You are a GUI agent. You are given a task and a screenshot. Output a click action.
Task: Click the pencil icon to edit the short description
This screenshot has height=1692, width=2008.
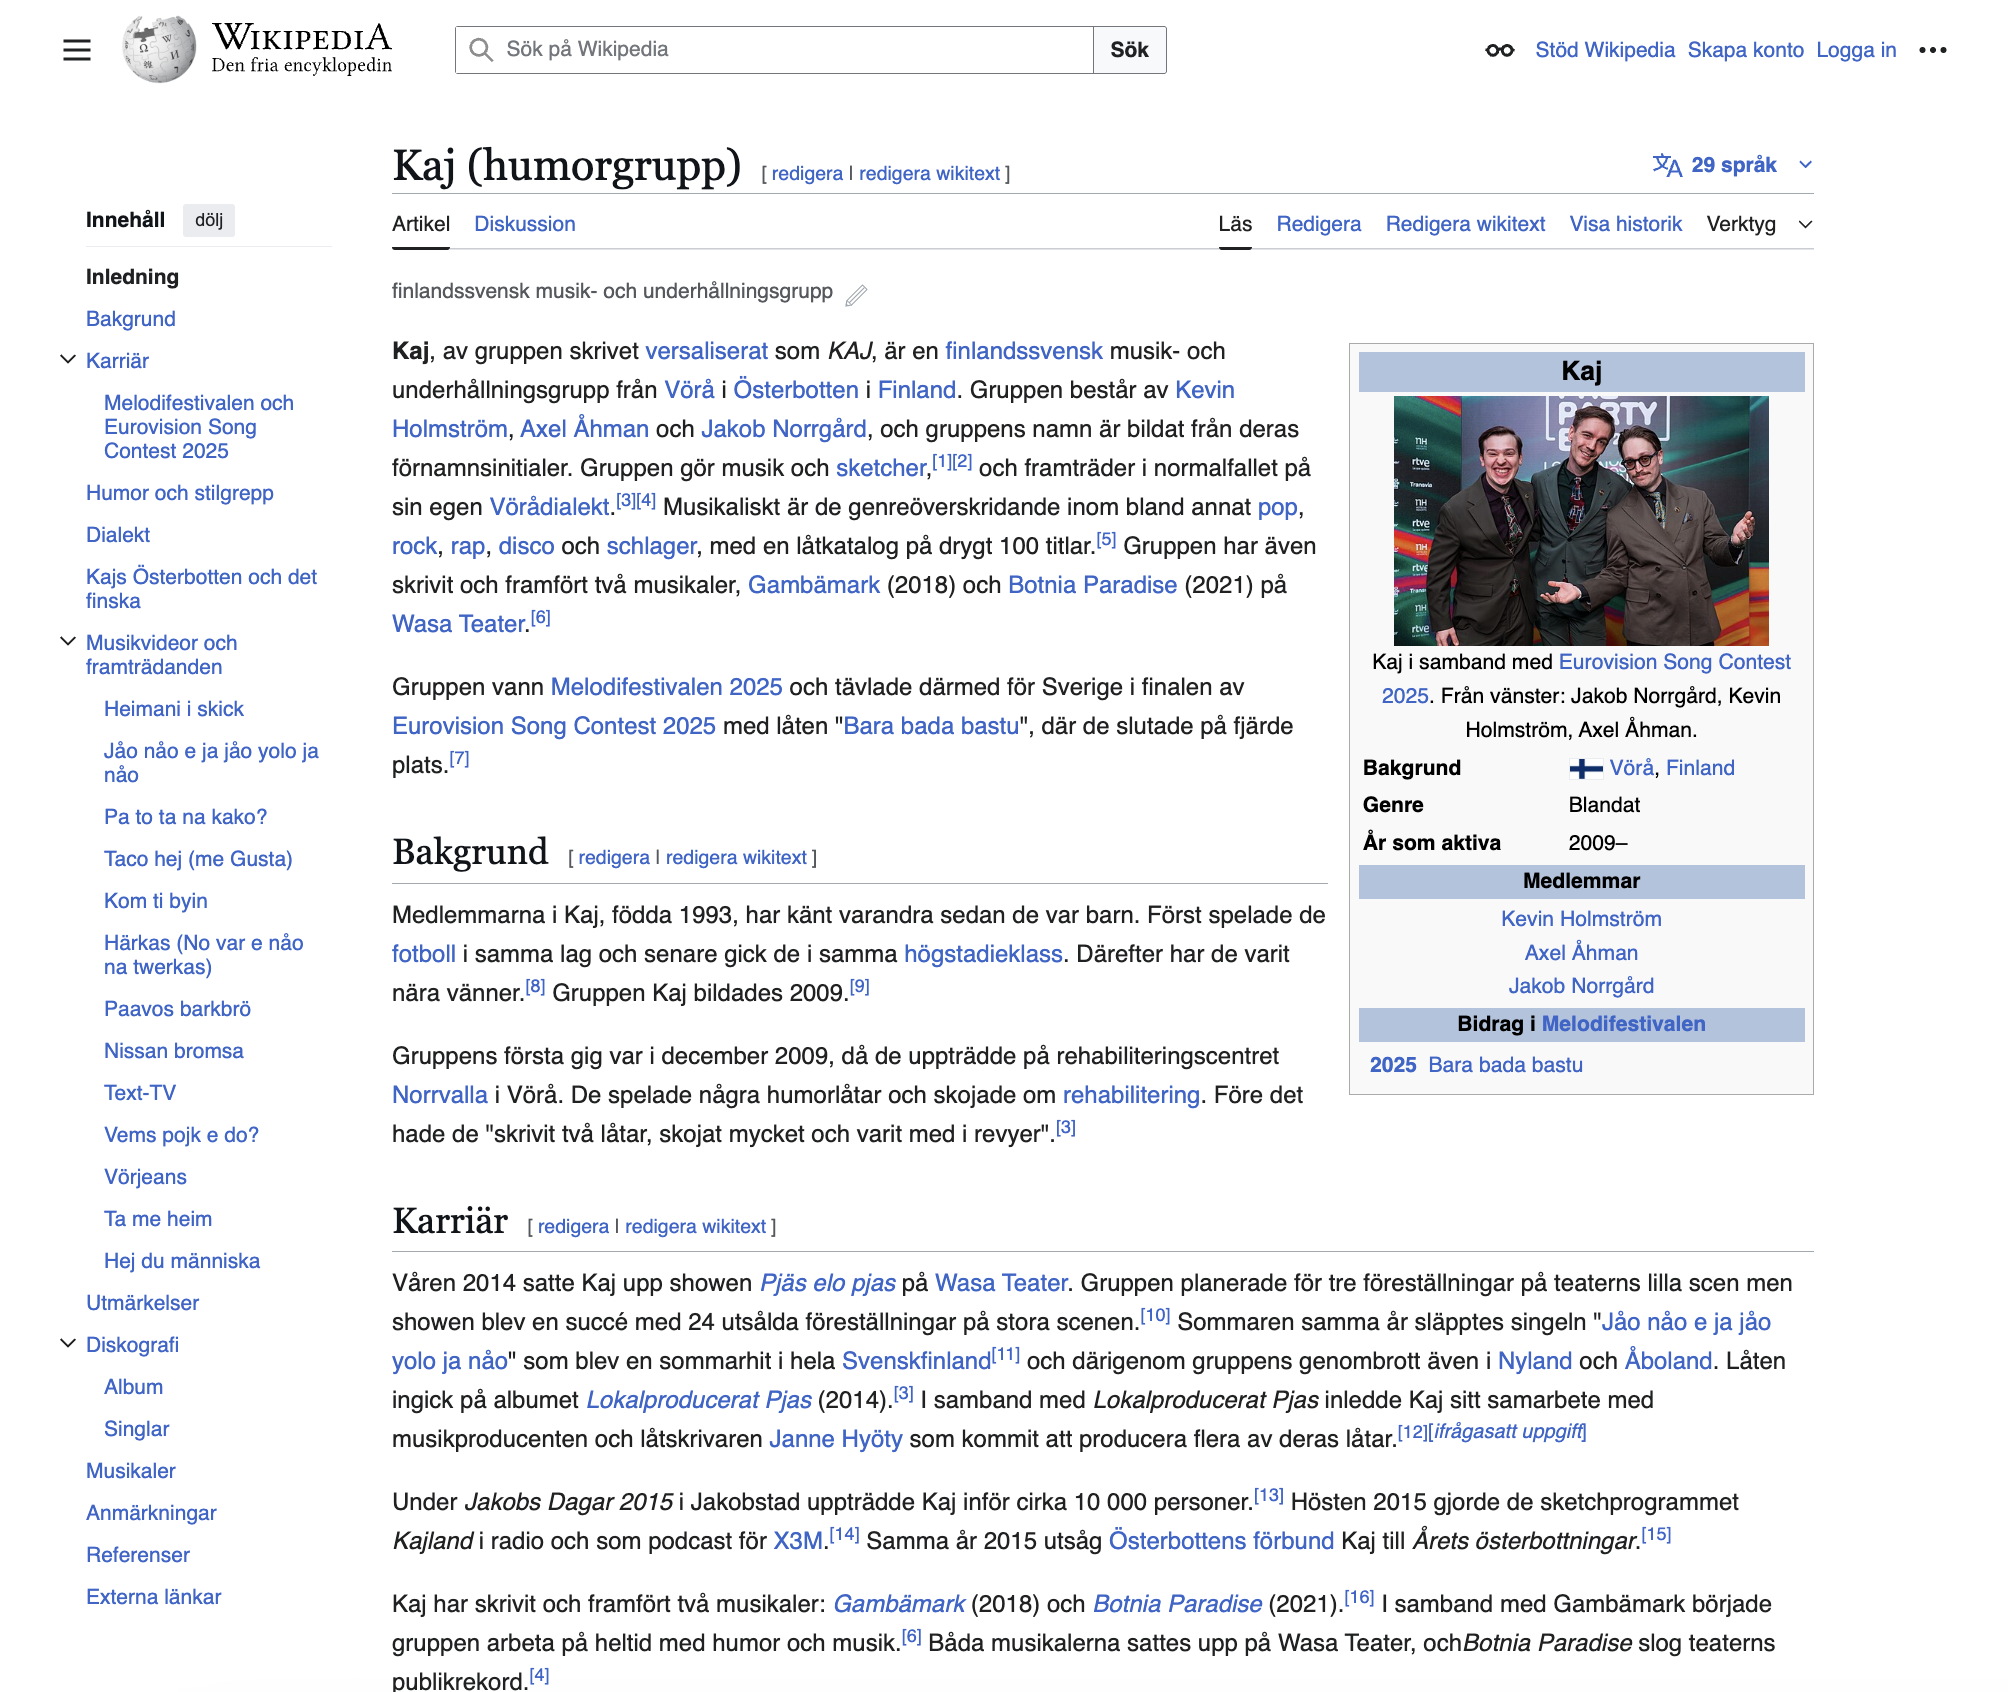pos(856,294)
